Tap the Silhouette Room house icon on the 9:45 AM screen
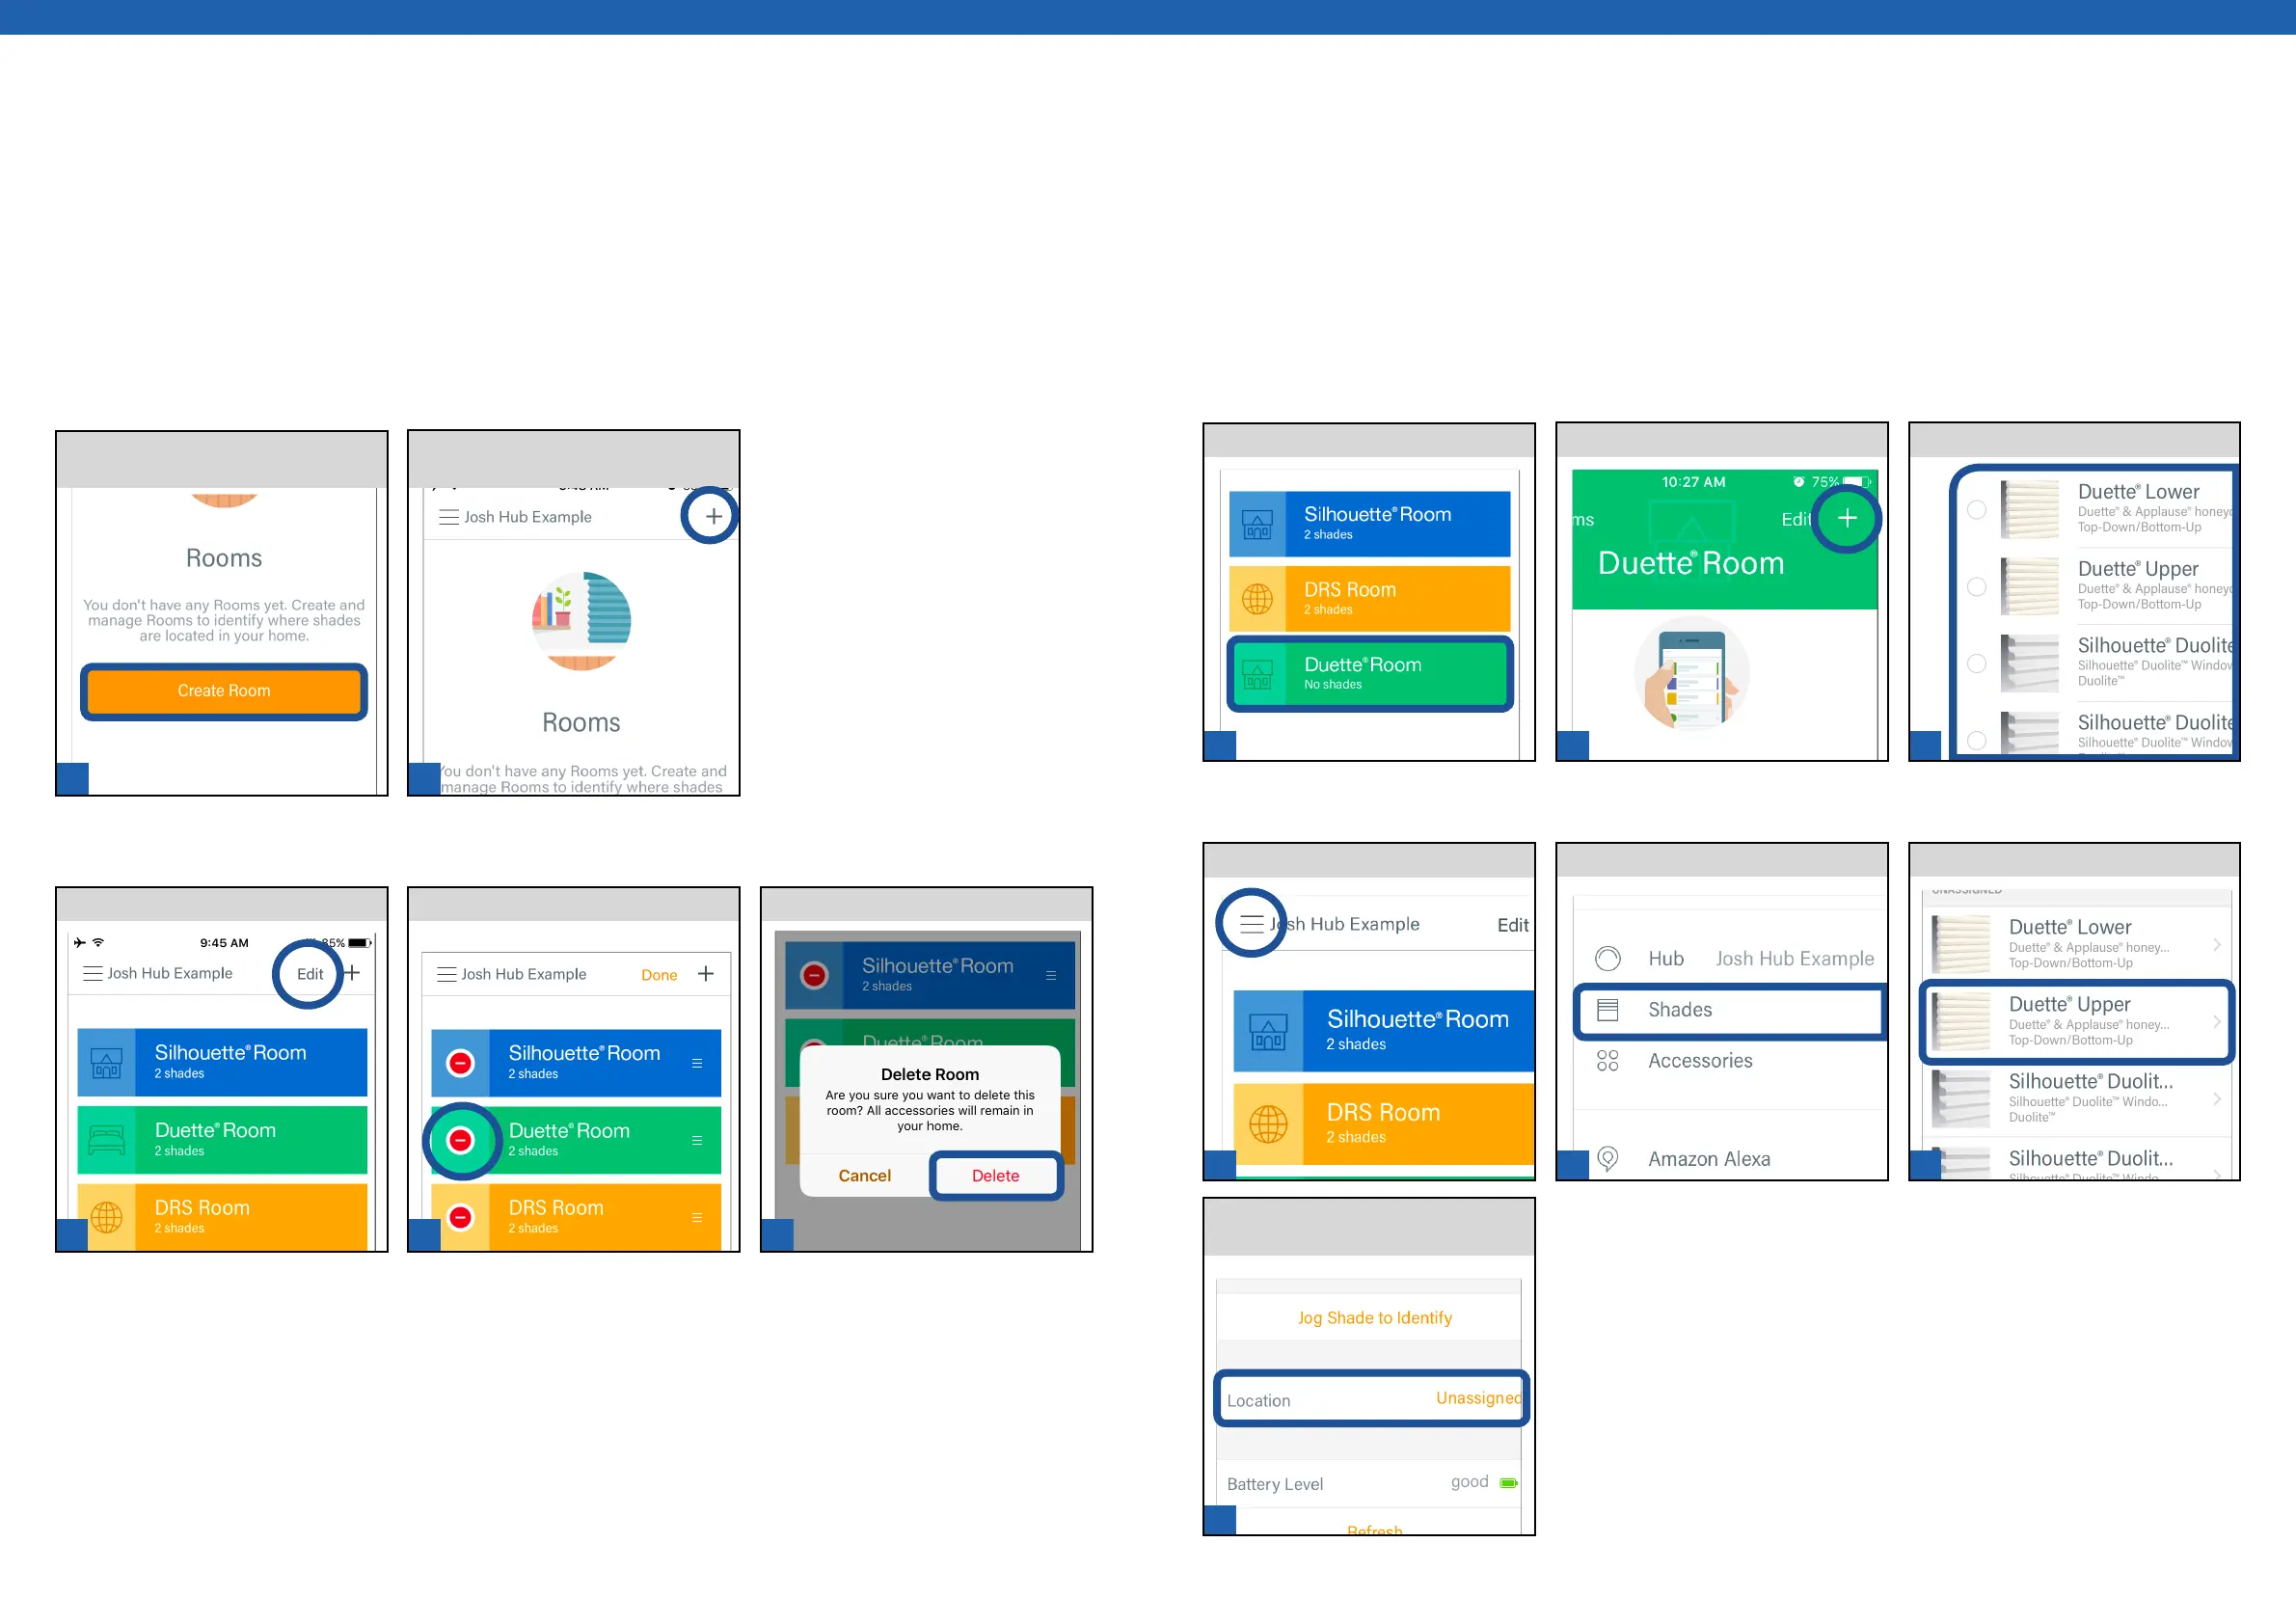 tap(107, 1063)
